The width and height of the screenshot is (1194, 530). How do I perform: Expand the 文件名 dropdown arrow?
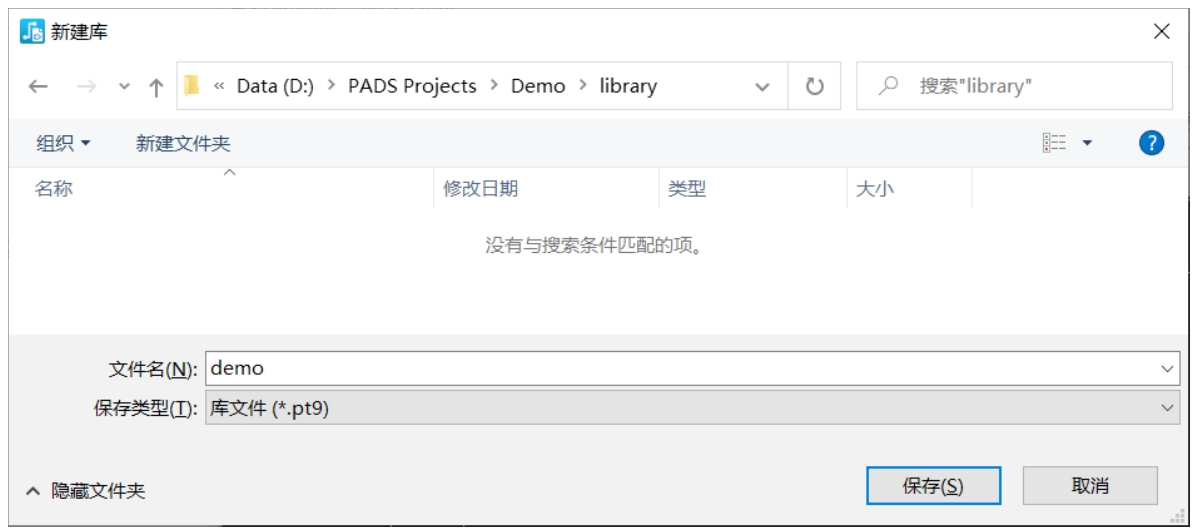click(x=1168, y=369)
